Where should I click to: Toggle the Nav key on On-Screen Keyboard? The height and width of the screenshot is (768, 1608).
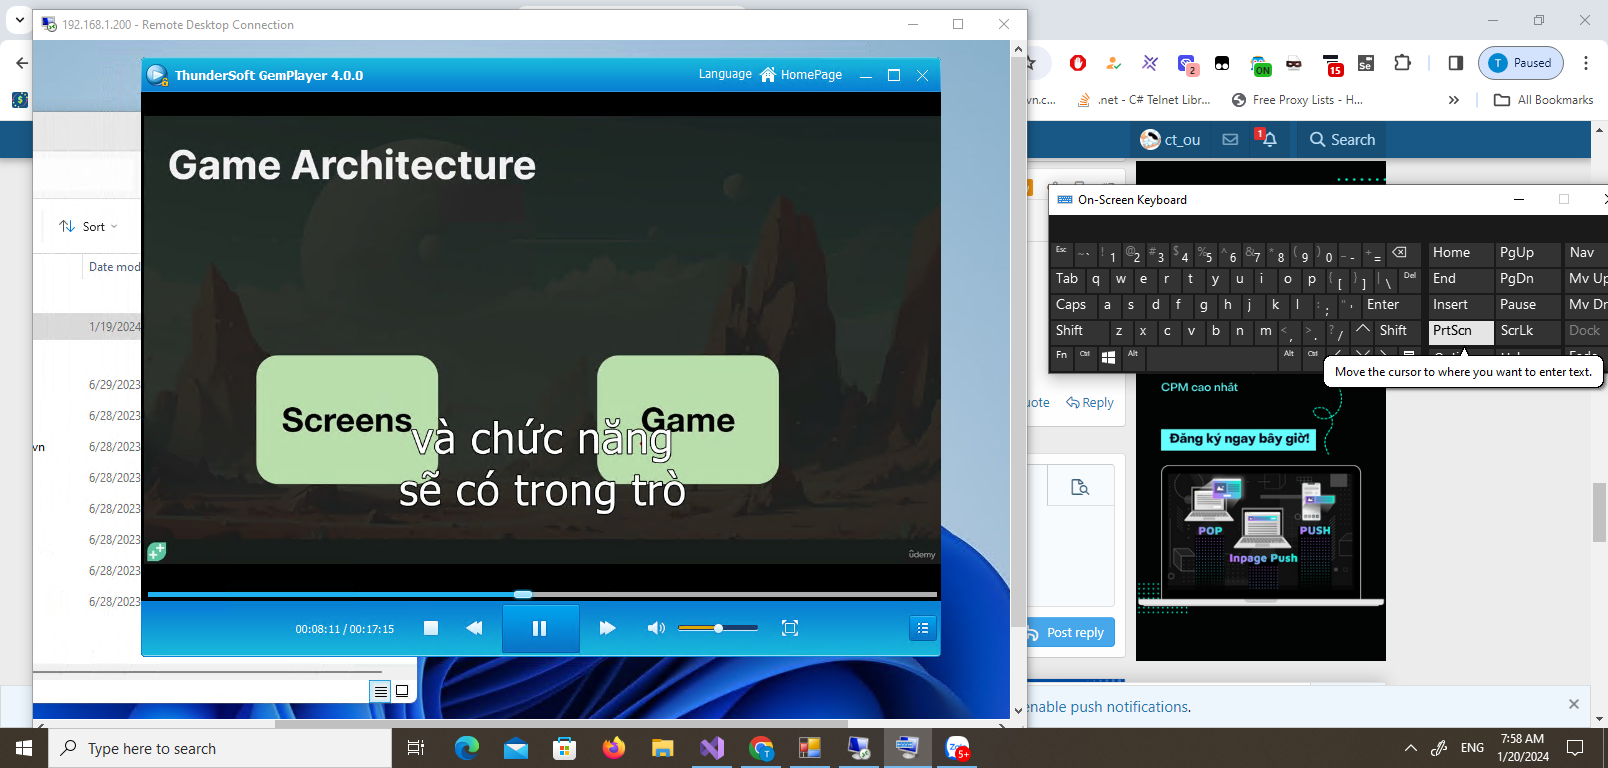(1584, 253)
